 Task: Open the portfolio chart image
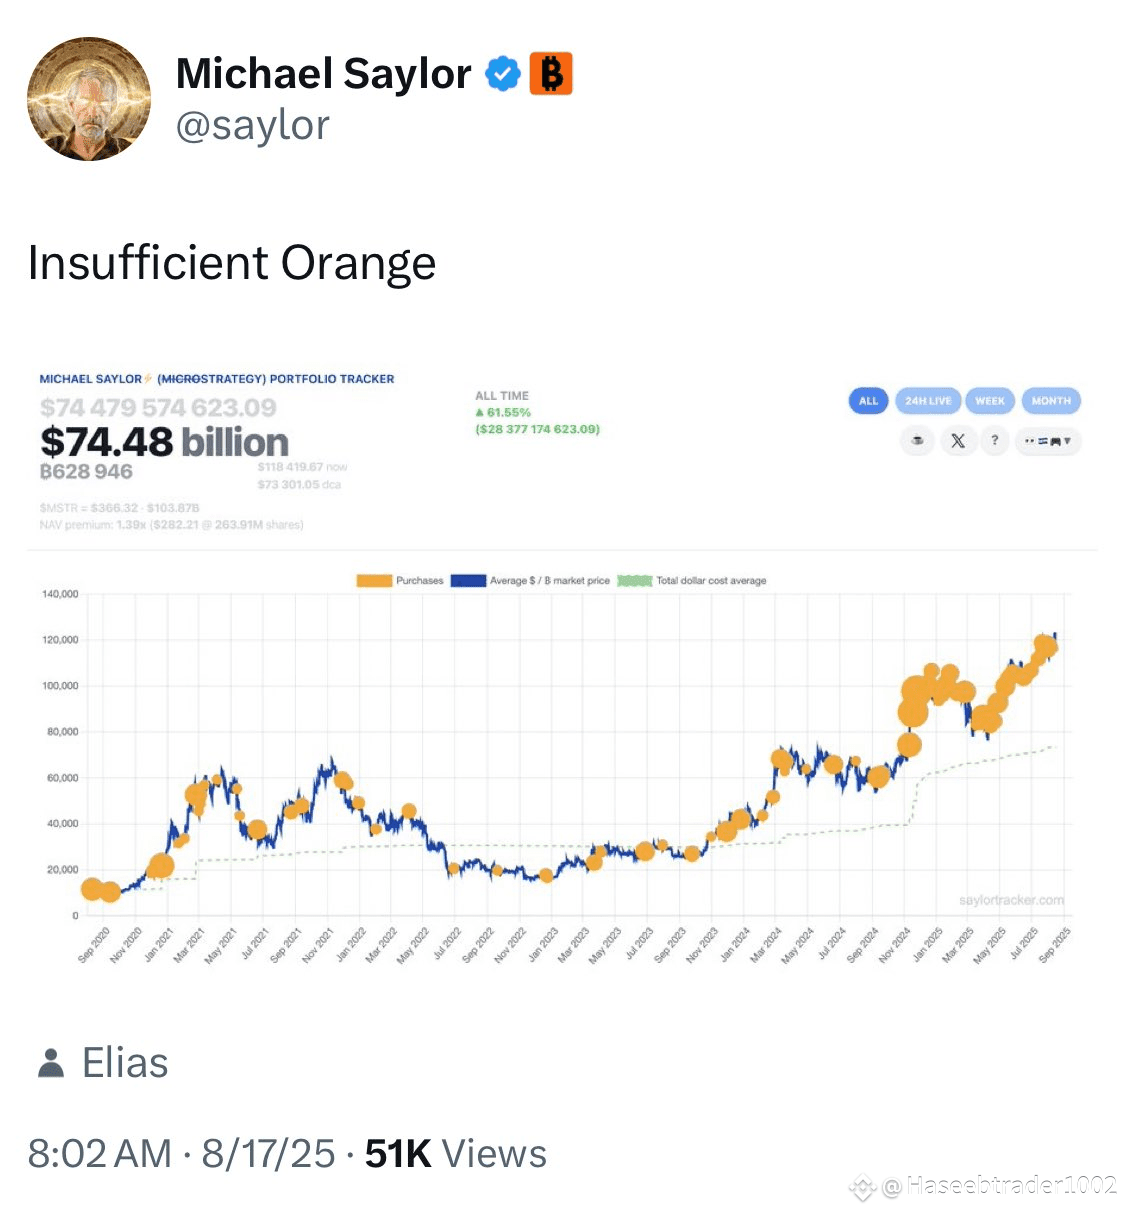coord(562,665)
